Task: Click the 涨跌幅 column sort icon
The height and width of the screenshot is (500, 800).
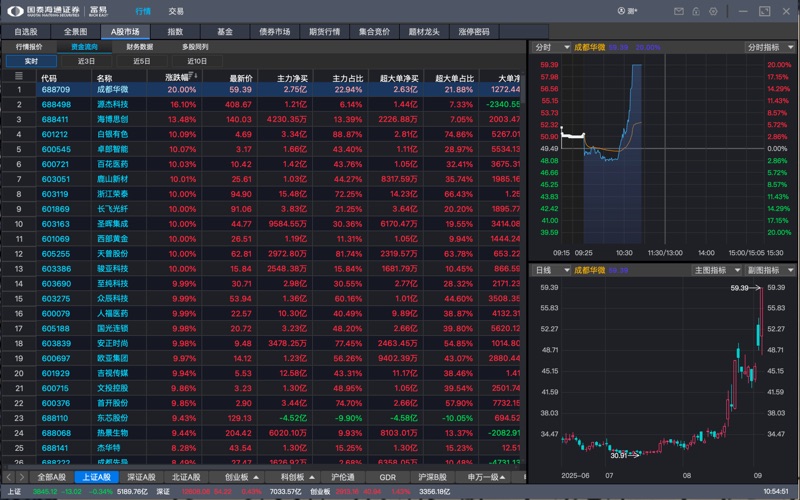Action: (193, 76)
